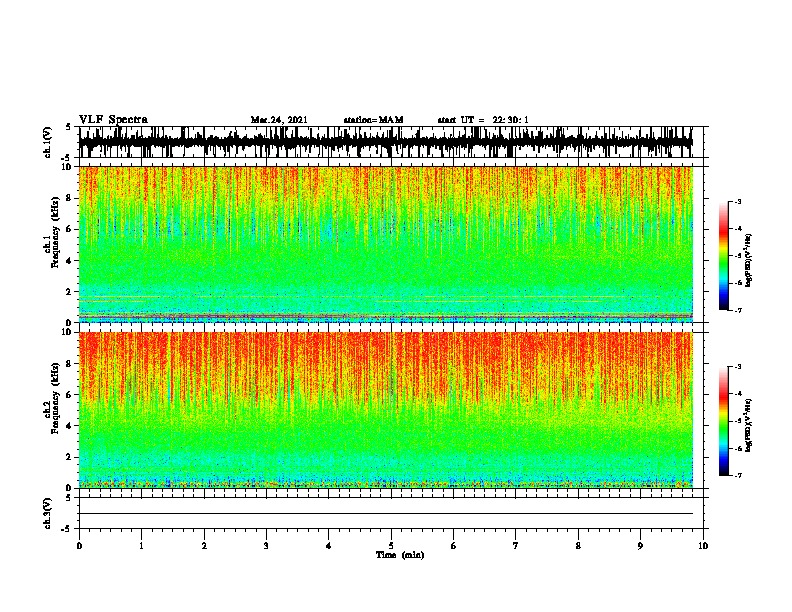Click the time axis tick label "3"
Image resolution: width=792 pixels, height=612 pixels.
(x=266, y=546)
